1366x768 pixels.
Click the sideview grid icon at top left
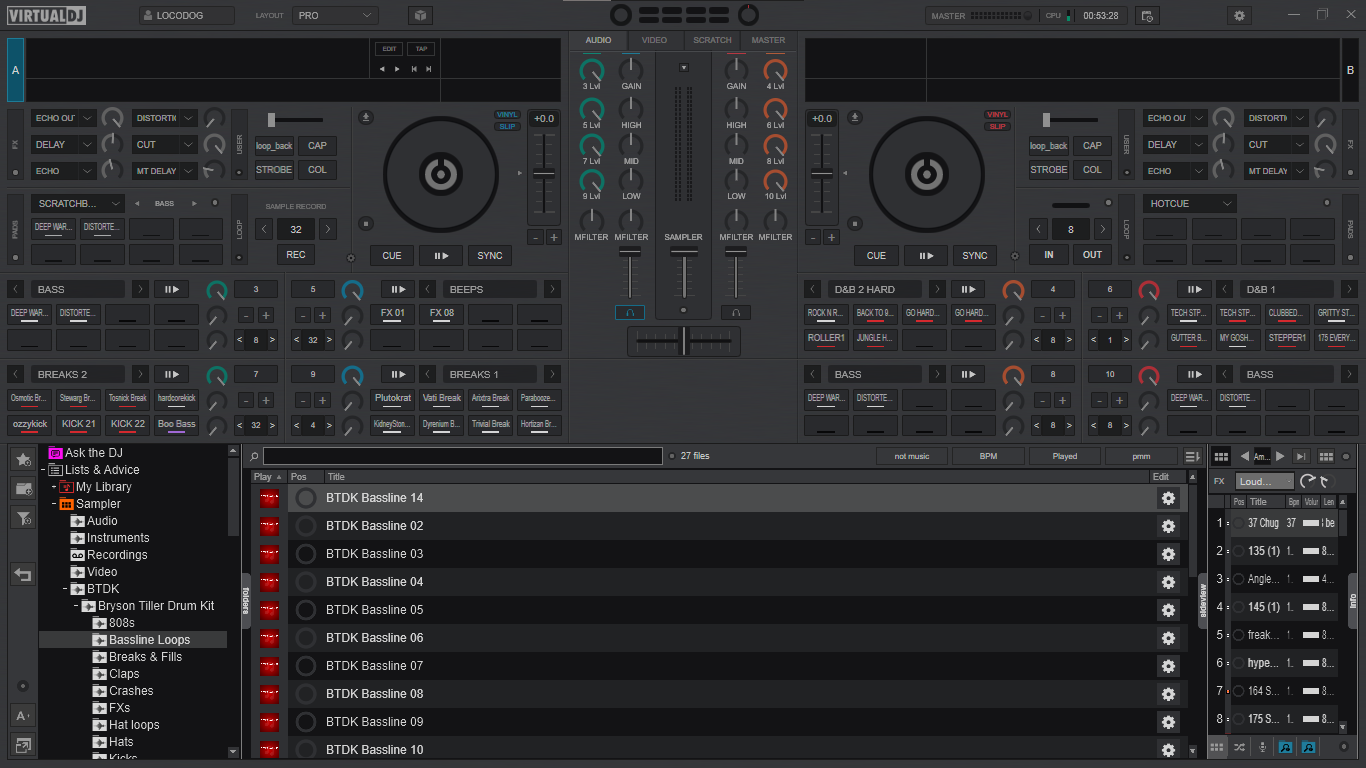[x=1221, y=456]
